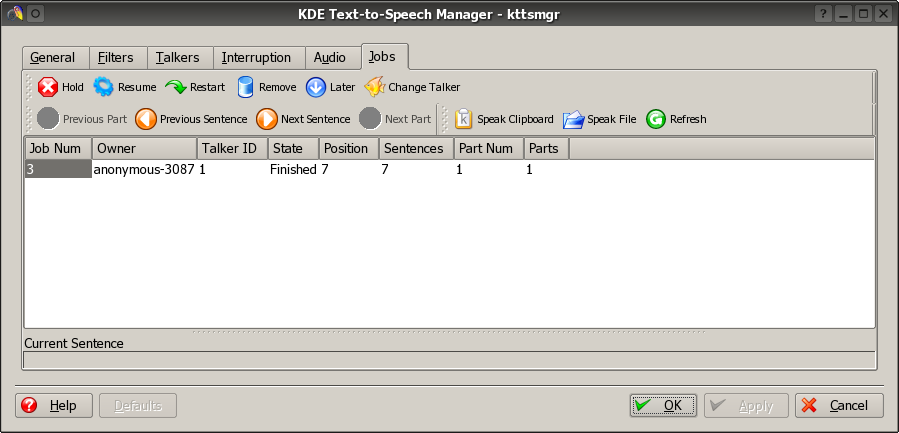The image size is (899, 433).
Task: Switch to the Talkers tab
Action: (178, 58)
